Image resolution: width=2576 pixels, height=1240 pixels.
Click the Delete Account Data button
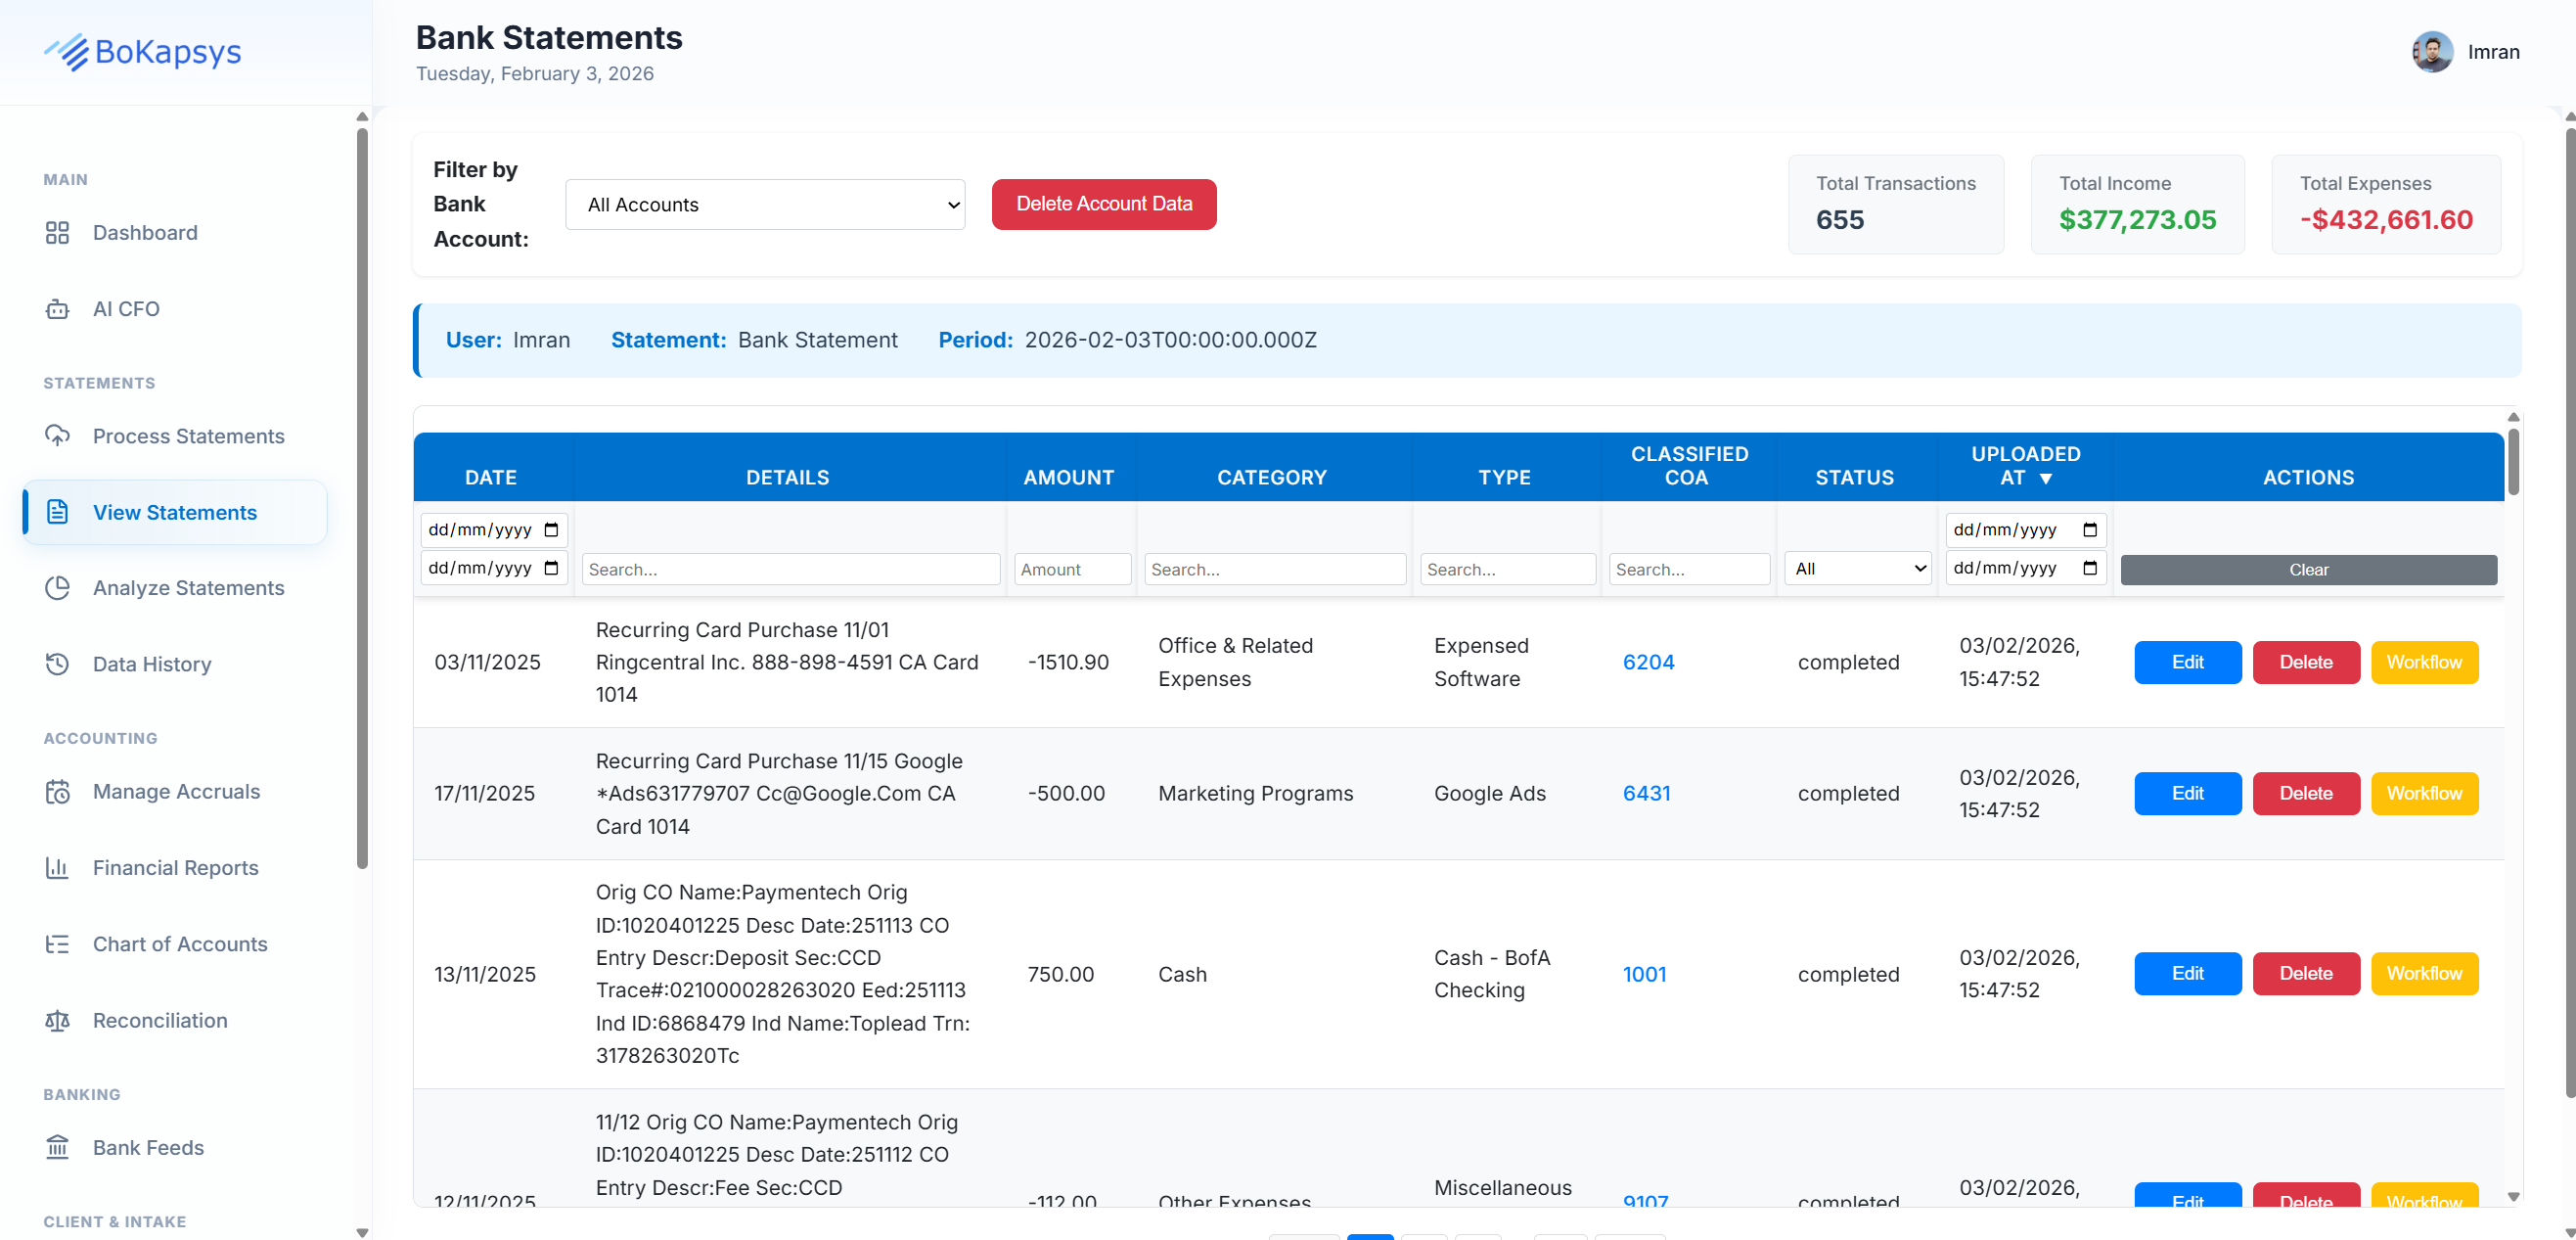1103,204
